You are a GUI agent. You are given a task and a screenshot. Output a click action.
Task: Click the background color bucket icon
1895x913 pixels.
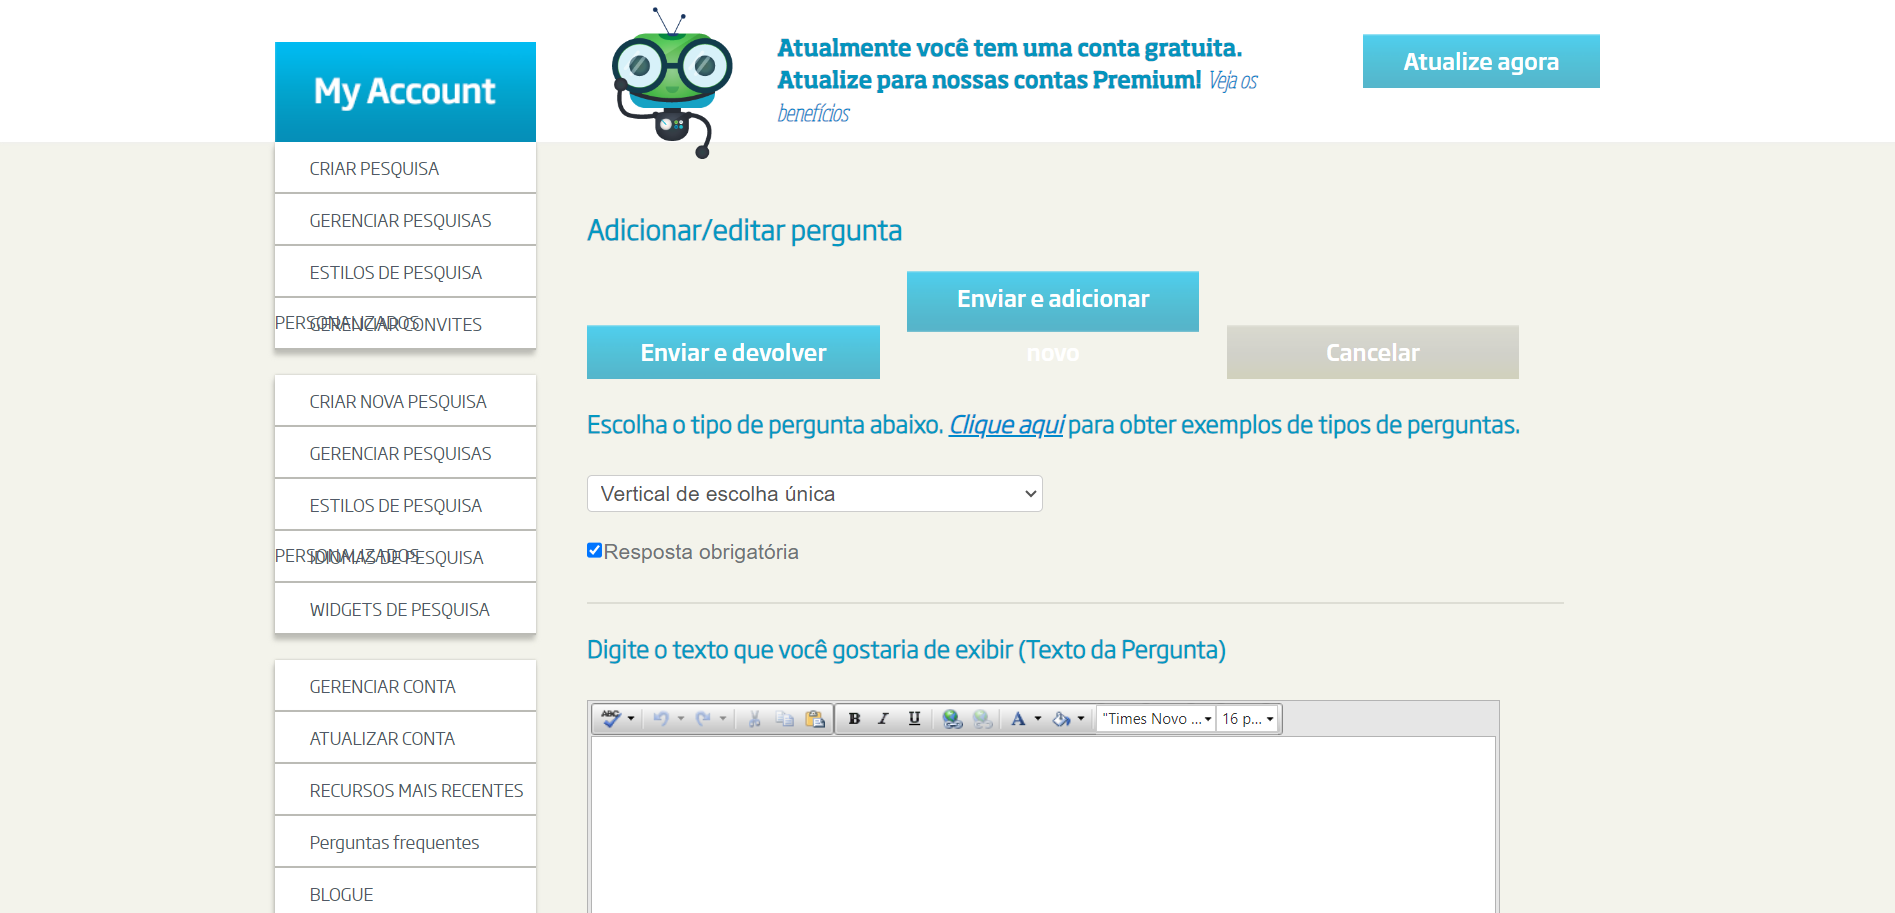[x=1061, y=719]
